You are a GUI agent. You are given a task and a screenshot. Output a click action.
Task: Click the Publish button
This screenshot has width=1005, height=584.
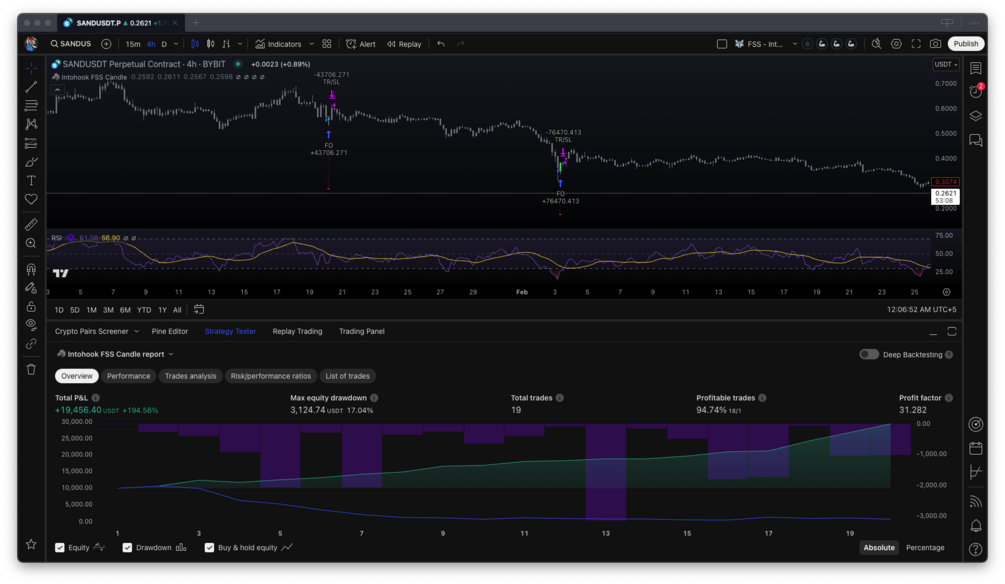click(965, 44)
